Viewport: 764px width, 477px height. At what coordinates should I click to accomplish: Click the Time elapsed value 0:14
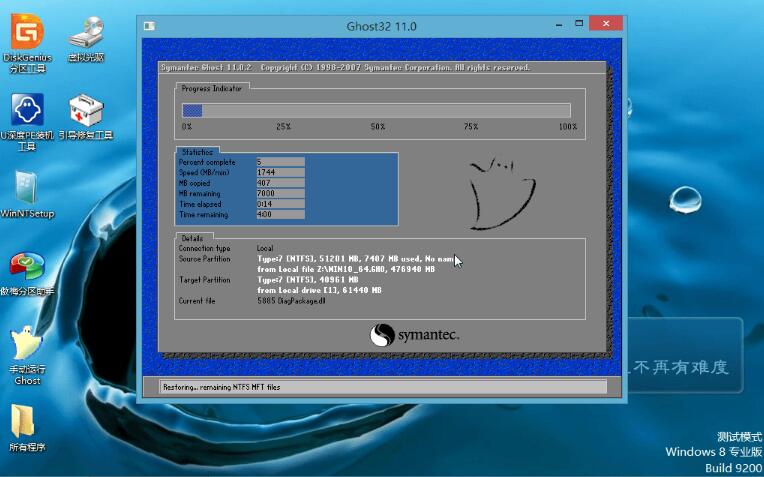coord(281,204)
